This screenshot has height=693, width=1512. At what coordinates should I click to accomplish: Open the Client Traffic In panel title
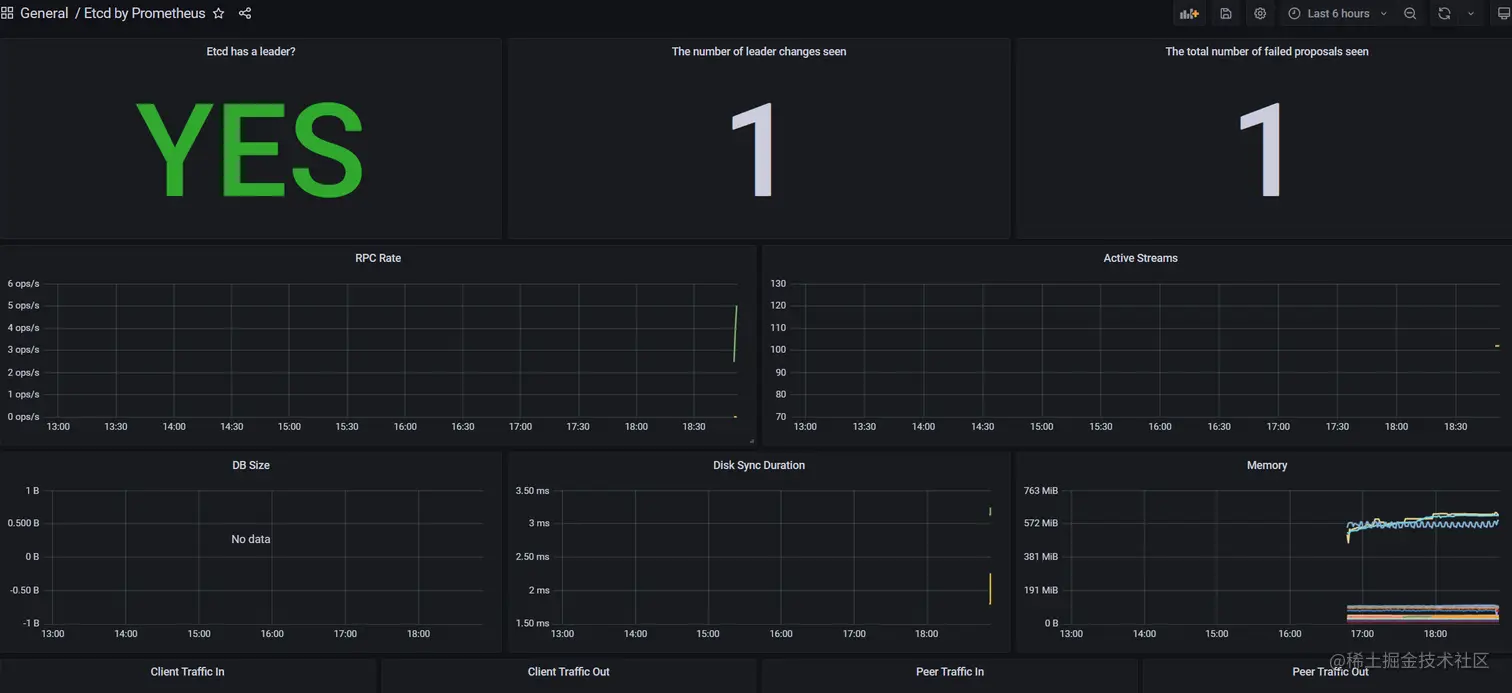pyautogui.click(x=188, y=672)
